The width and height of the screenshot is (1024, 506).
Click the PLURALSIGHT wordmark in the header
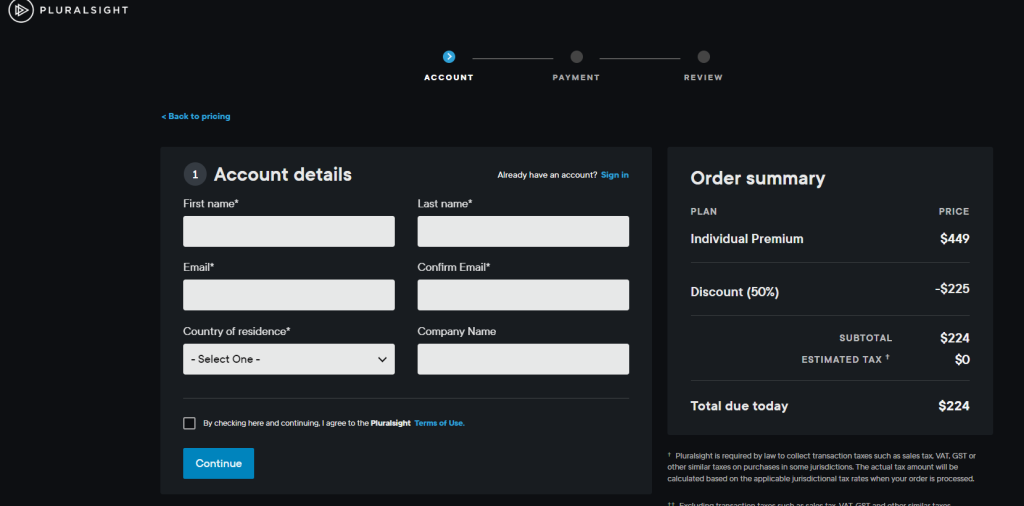pyautogui.click(x=84, y=10)
